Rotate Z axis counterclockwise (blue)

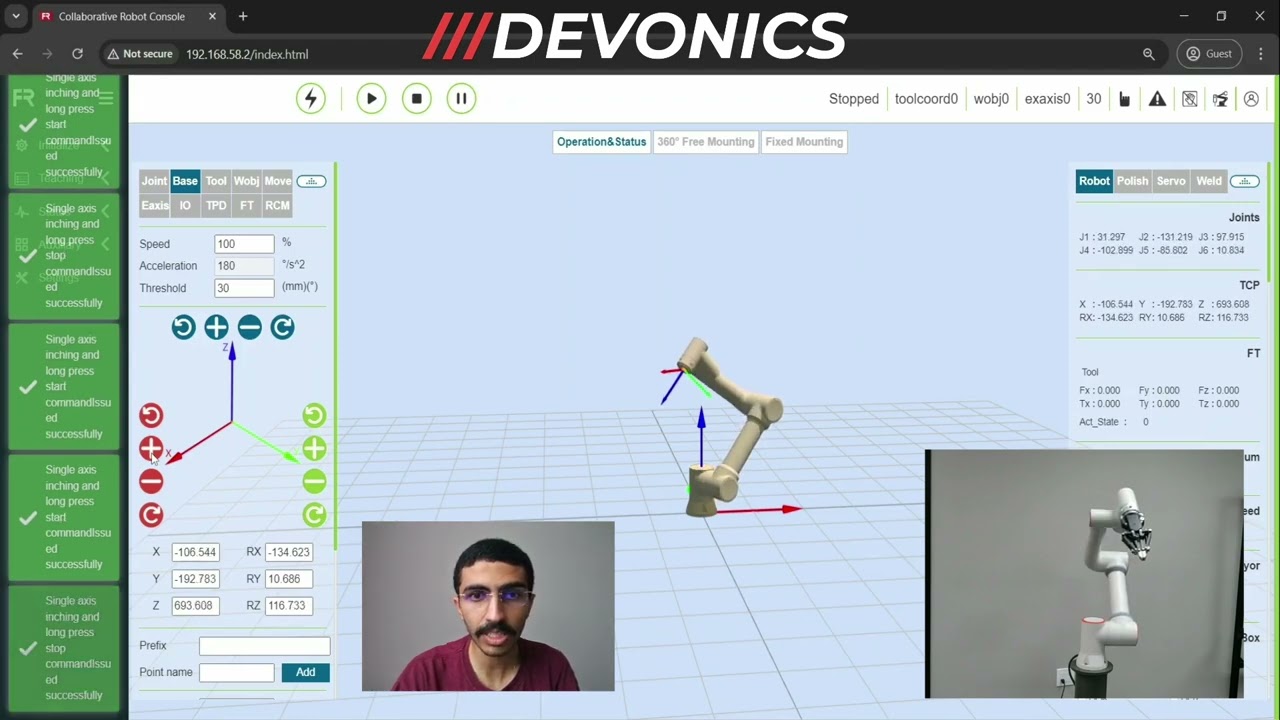point(183,327)
